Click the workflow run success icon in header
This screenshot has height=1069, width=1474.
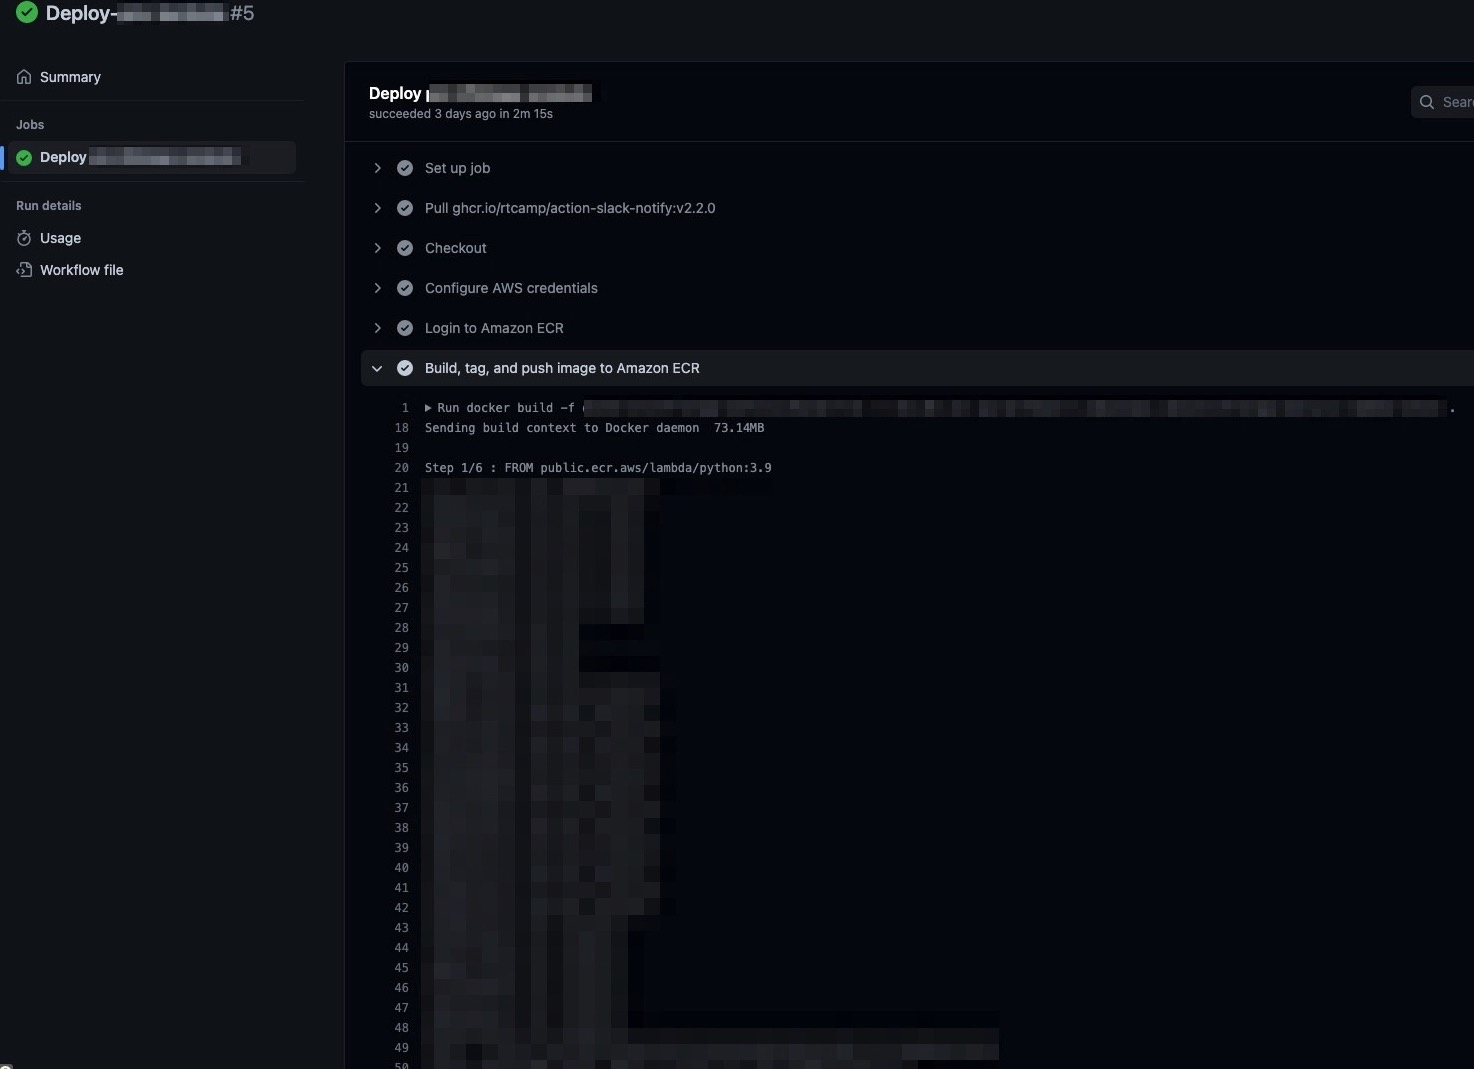click(x=27, y=13)
